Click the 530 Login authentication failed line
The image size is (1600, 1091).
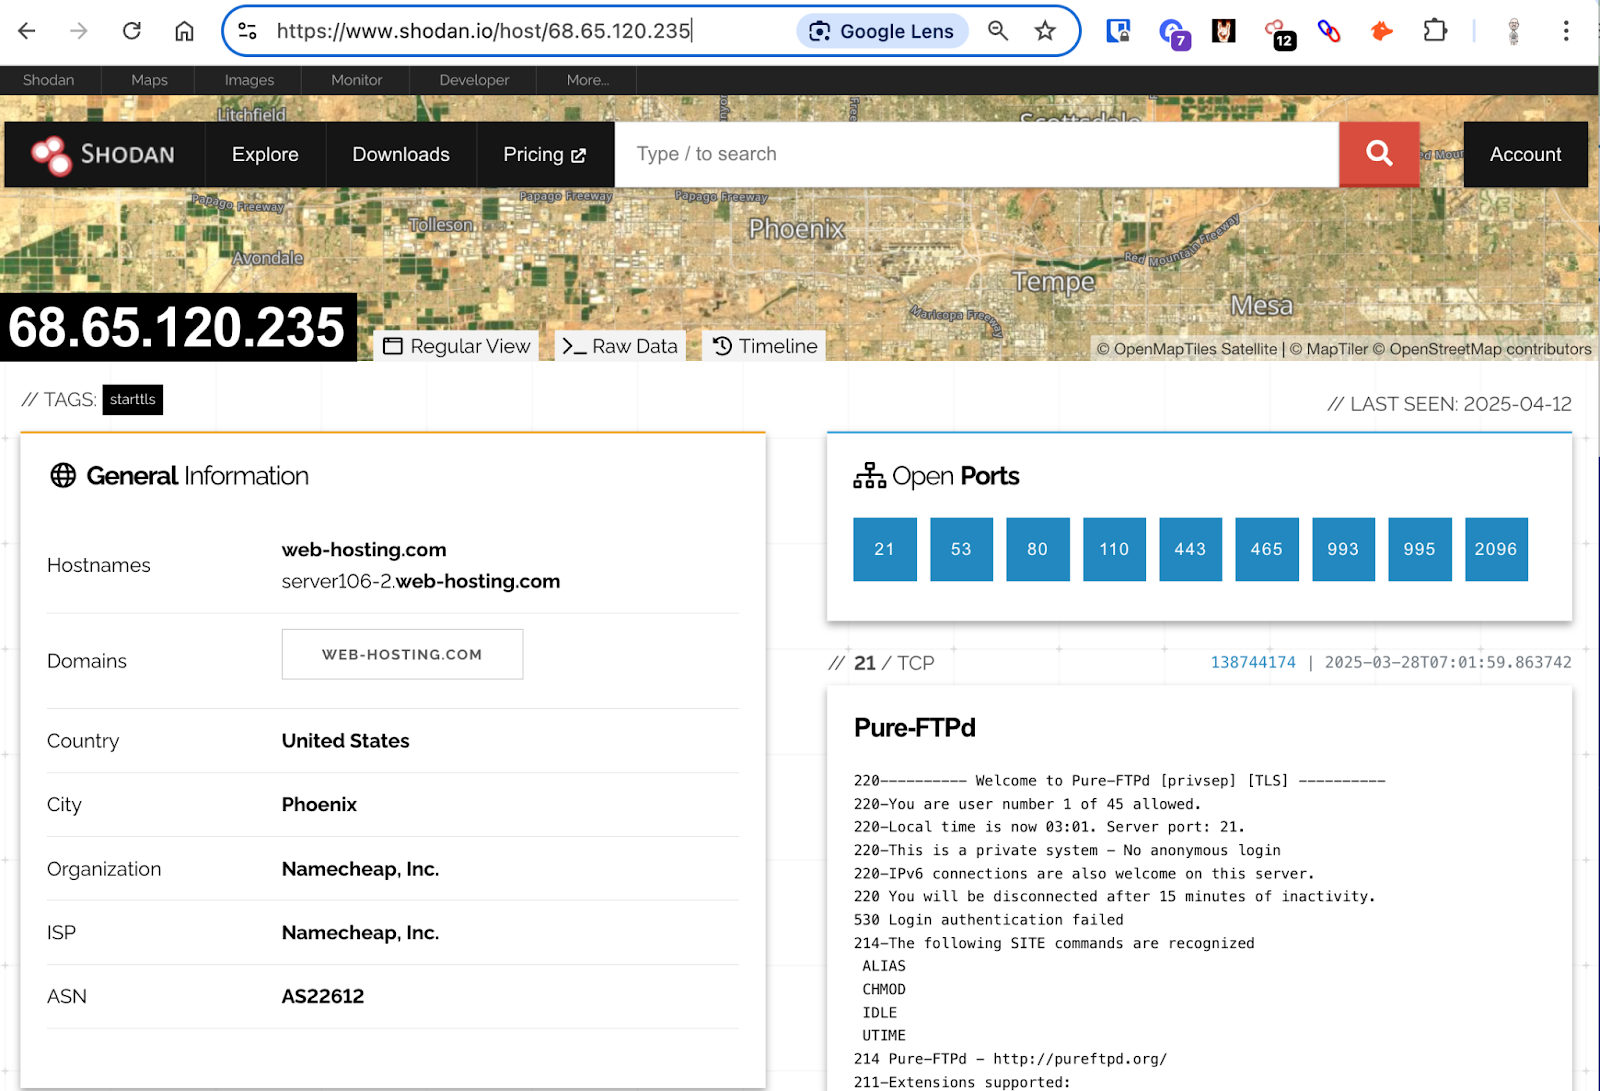coord(989,920)
